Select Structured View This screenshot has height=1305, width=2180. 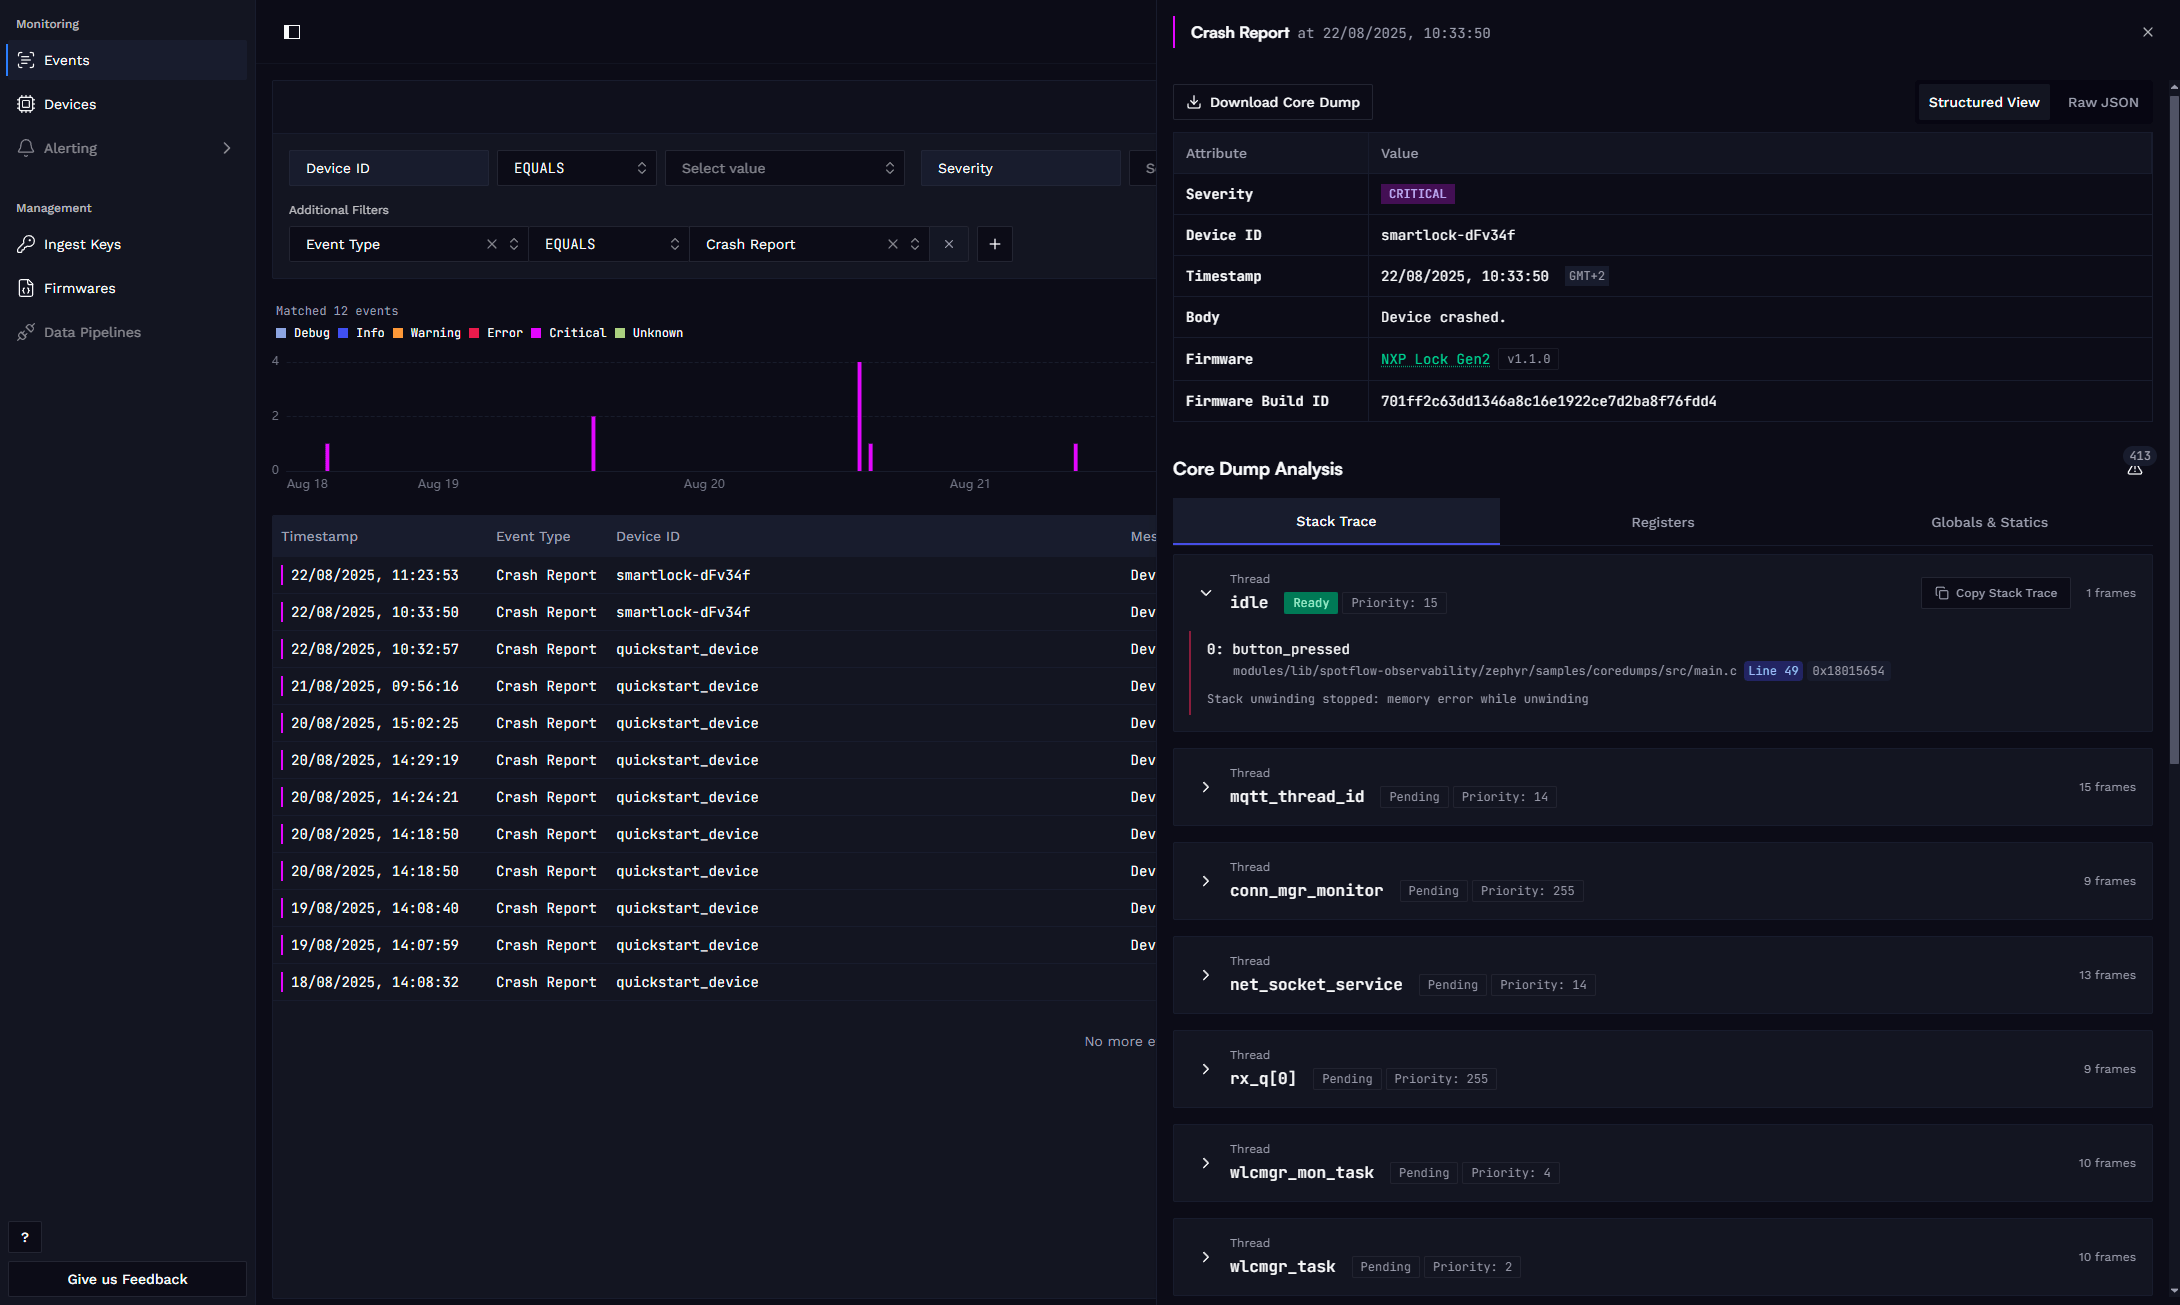[x=1984, y=102]
